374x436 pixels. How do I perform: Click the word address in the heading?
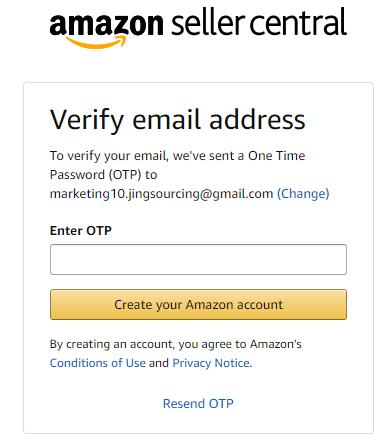click(257, 120)
